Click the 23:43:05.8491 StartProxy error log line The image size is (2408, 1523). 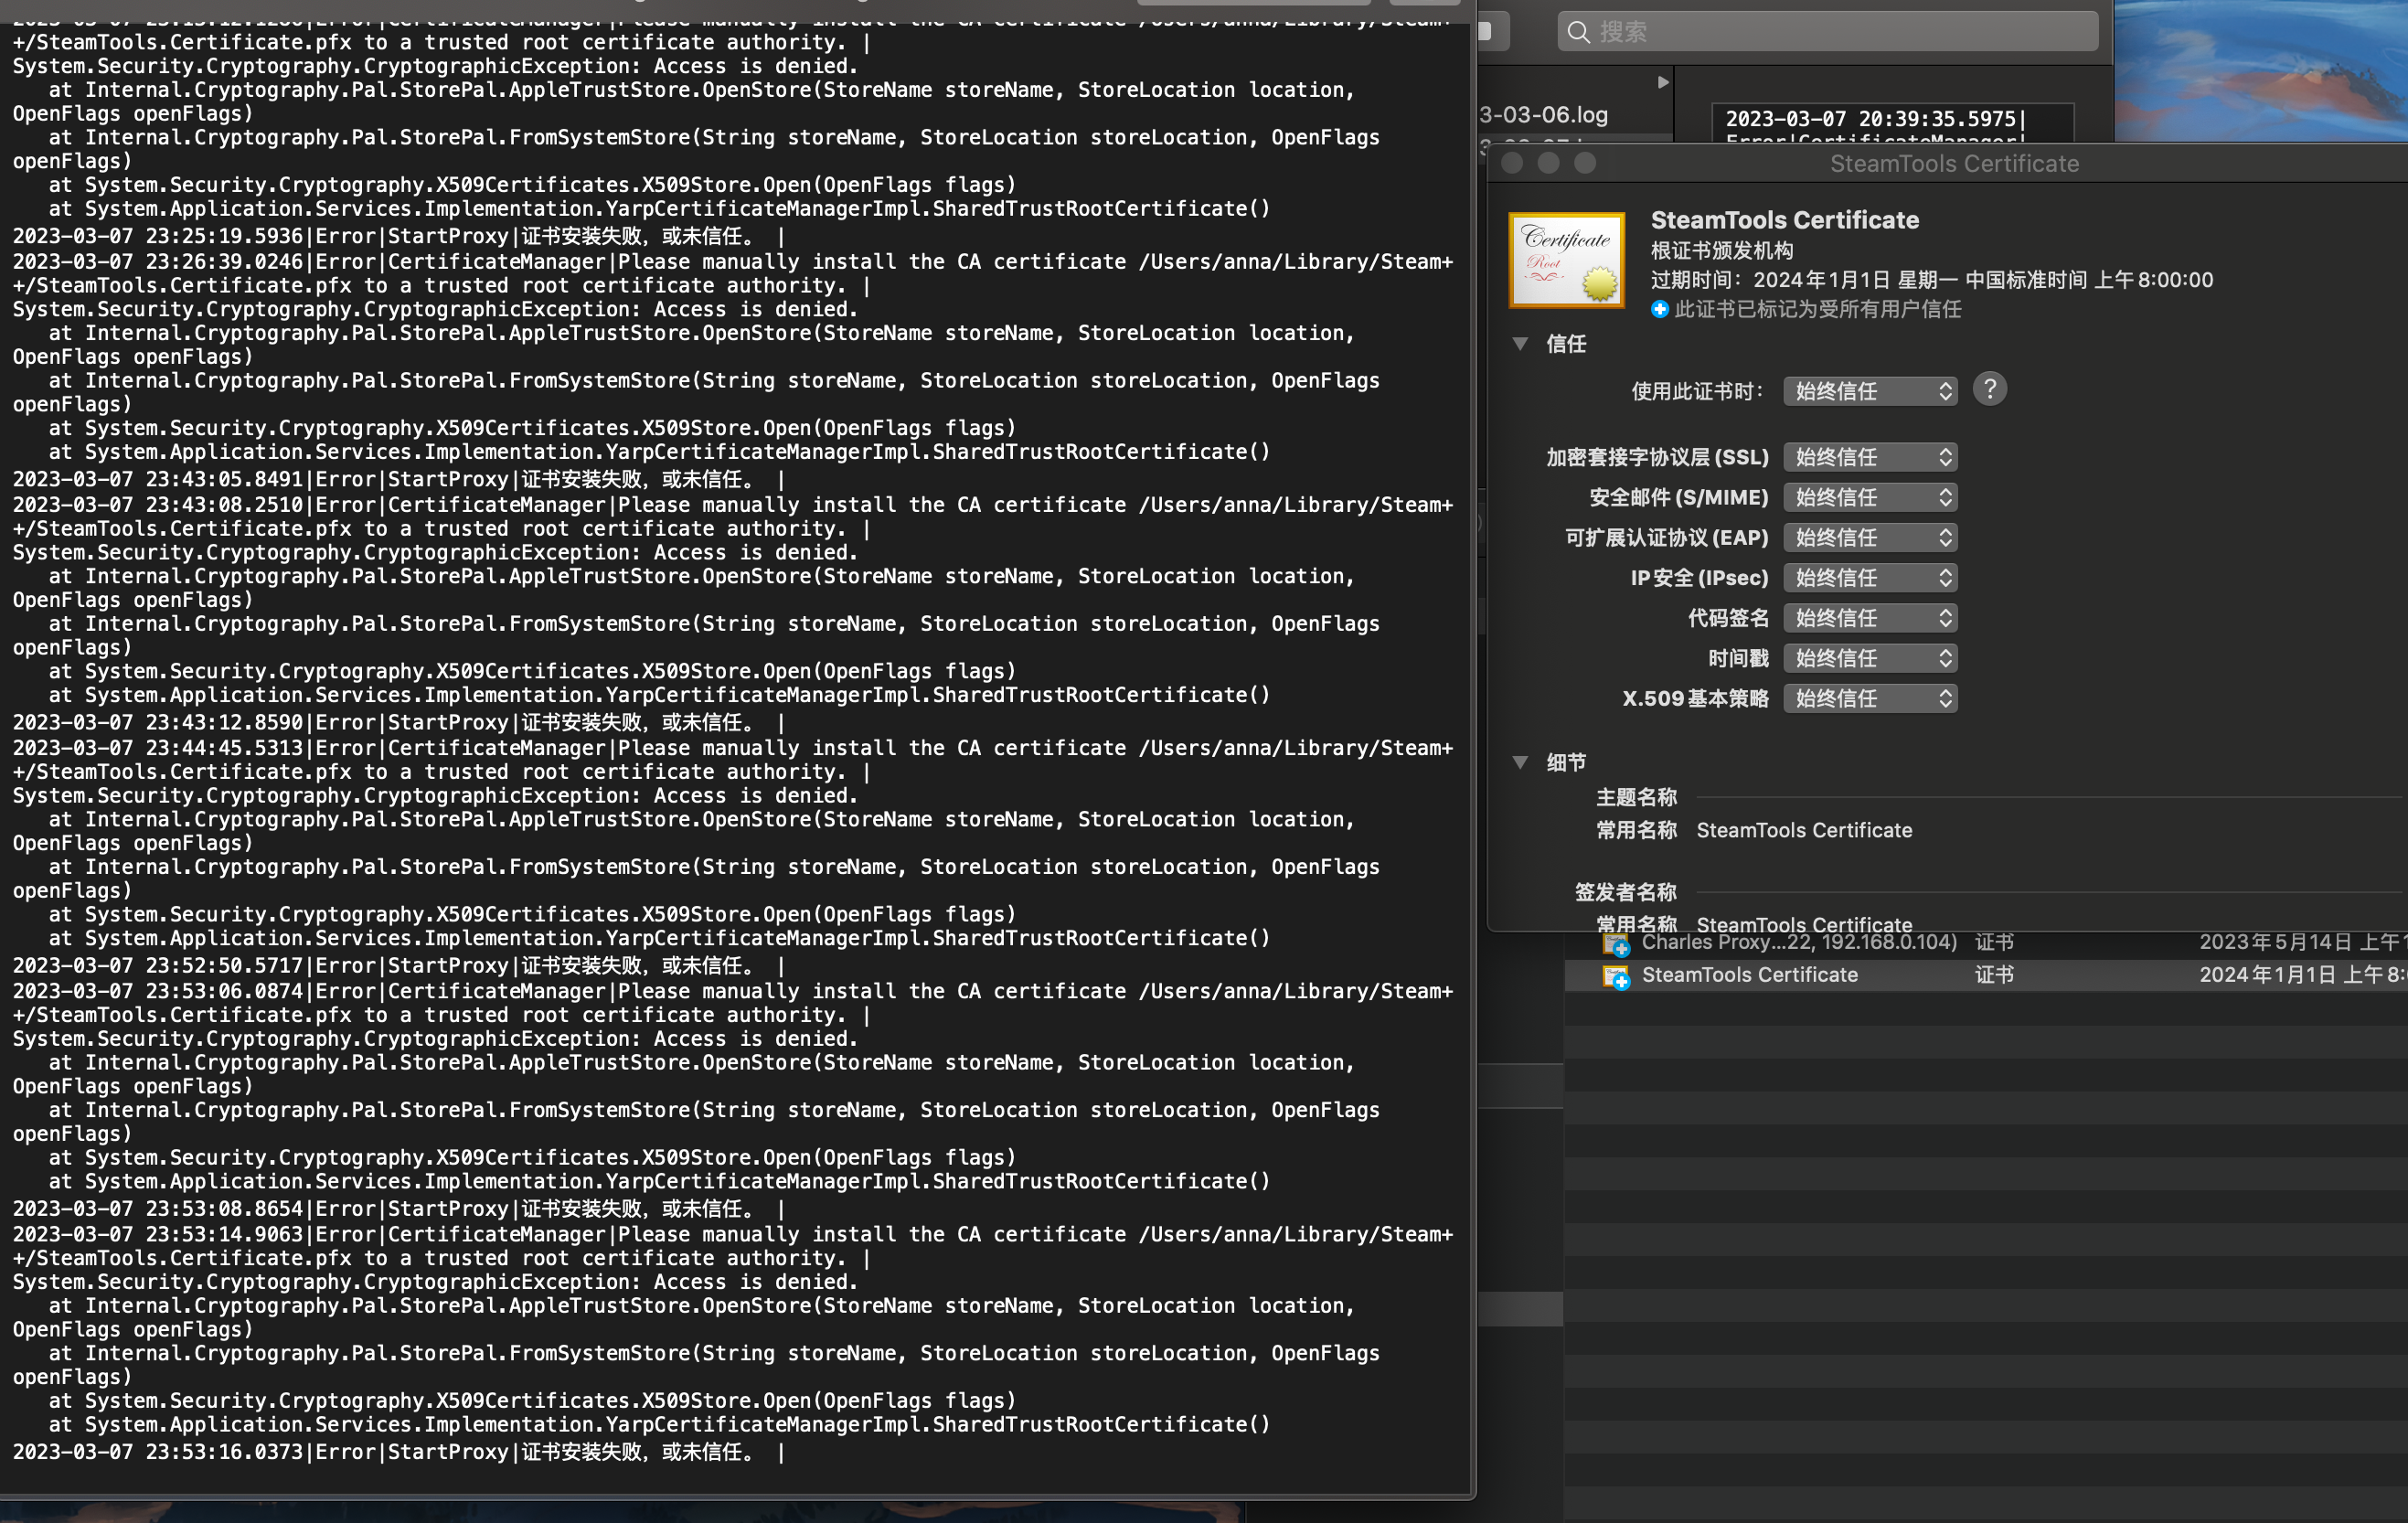398,479
